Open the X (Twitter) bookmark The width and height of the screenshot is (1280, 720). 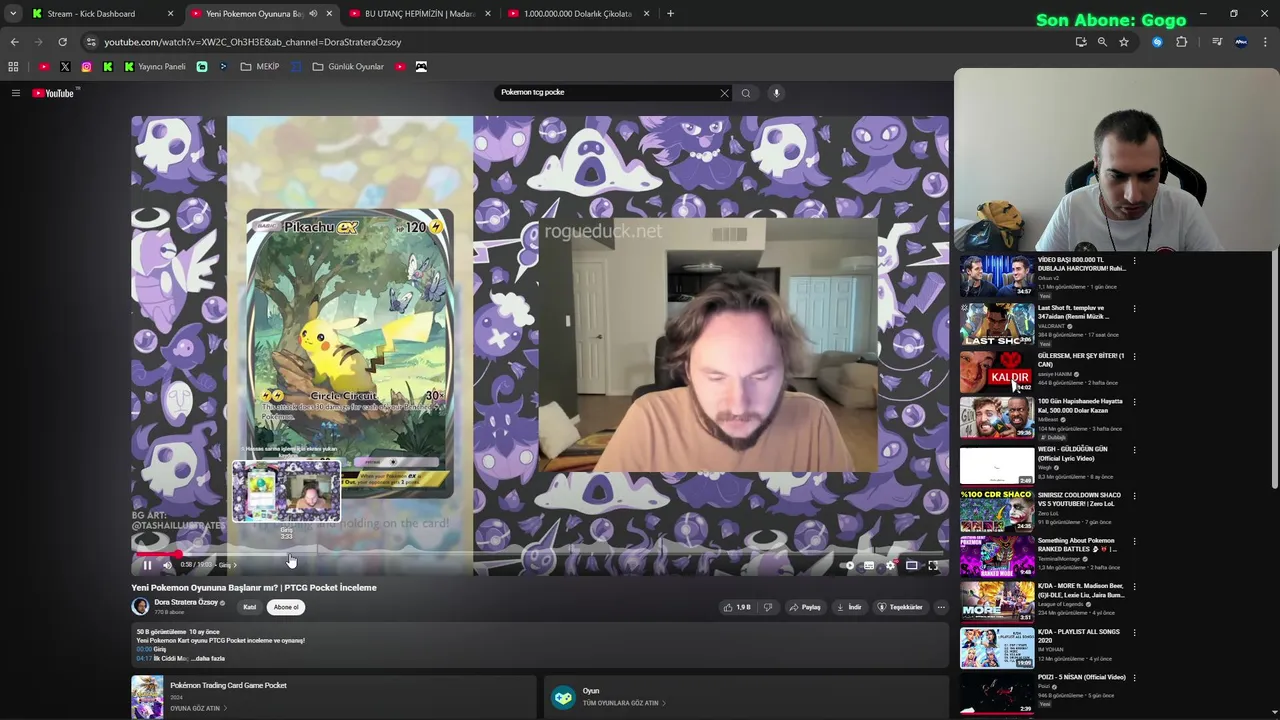(x=65, y=67)
